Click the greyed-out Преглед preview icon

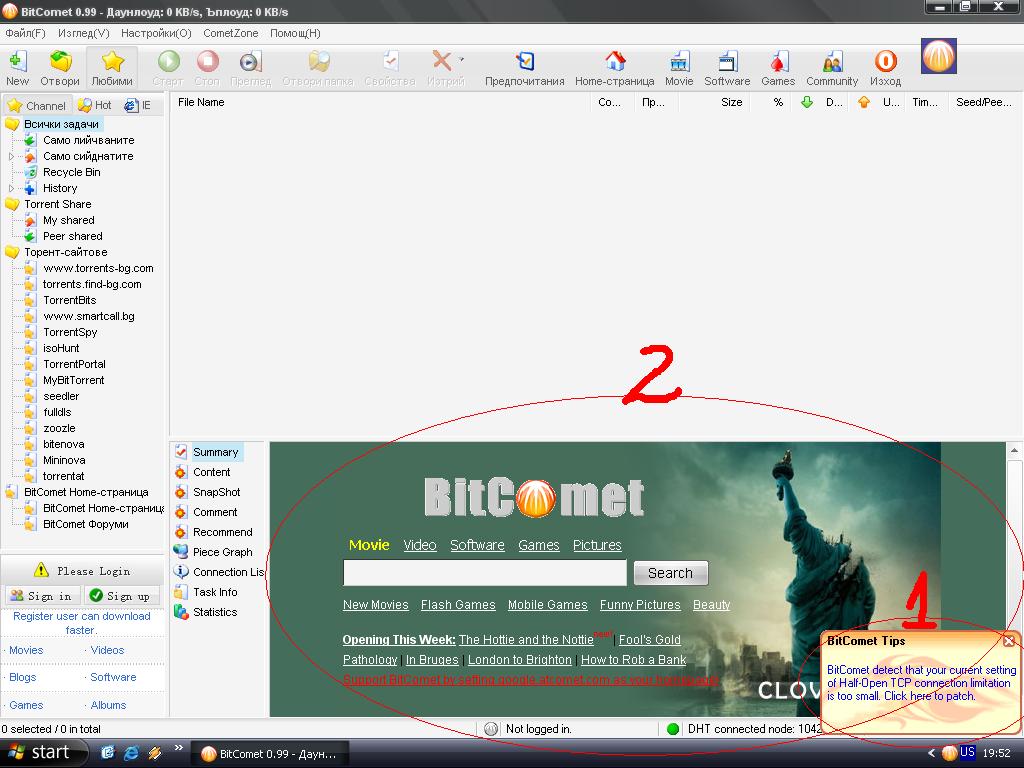251,62
